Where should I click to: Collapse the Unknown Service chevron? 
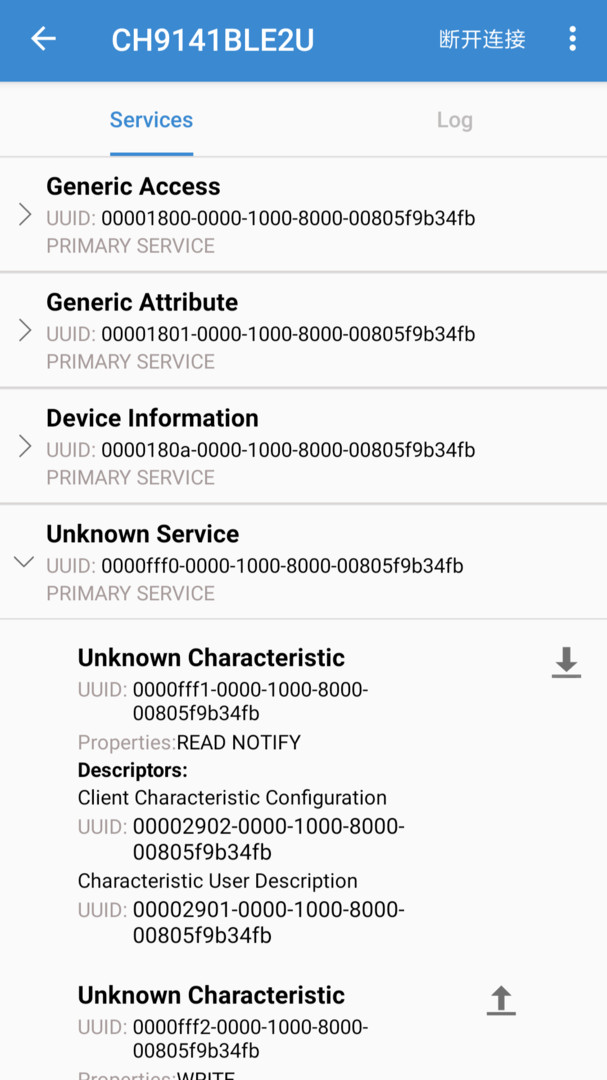coord(24,562)
